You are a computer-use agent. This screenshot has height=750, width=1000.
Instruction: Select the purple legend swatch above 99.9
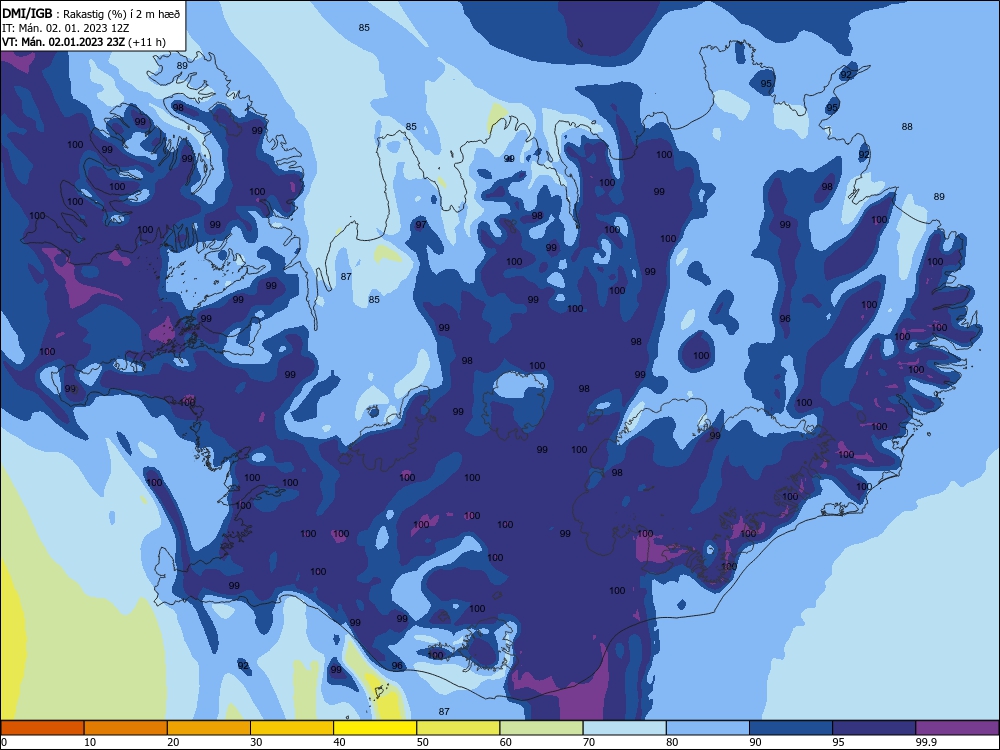(957, 728)
